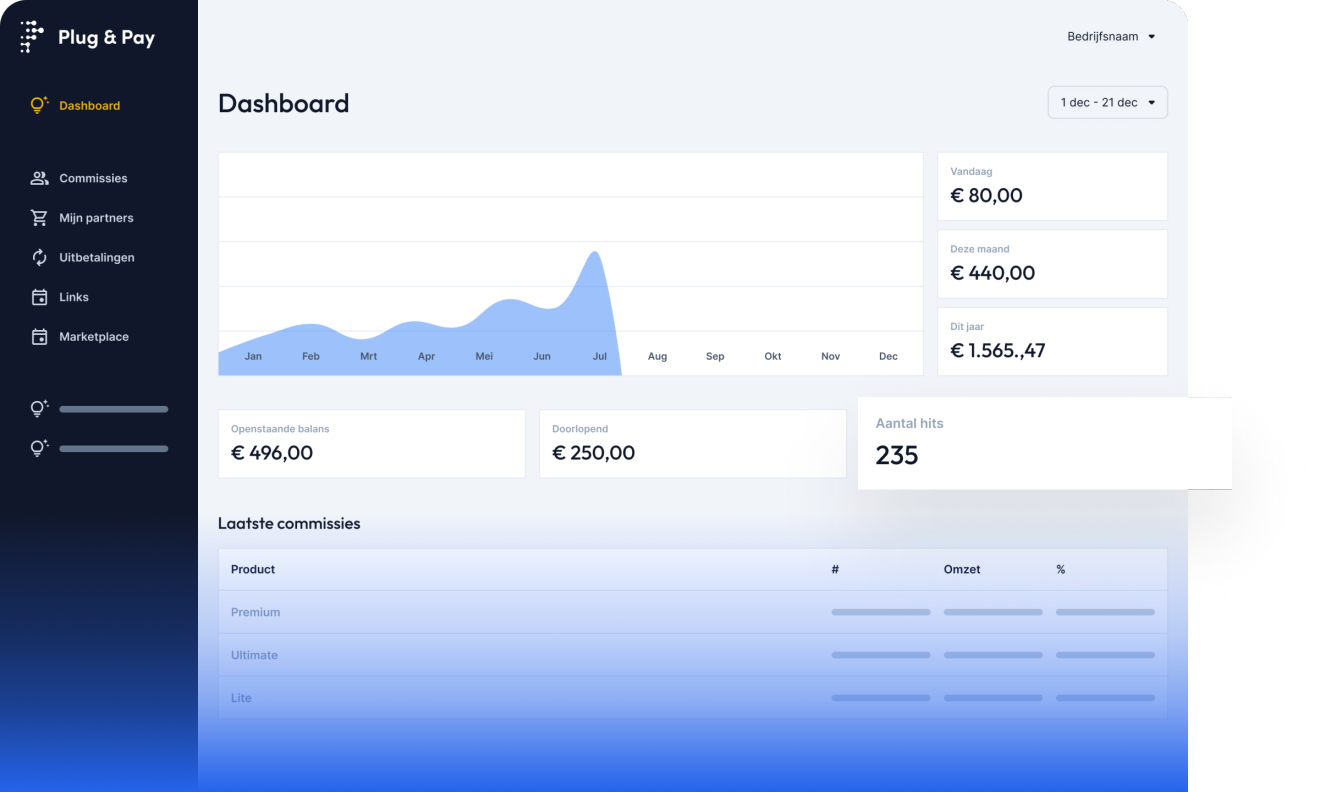Viewport: 1320px width, 792px height.
Task: Click the Mrt label on chart axis
Action: coord(369,356)
